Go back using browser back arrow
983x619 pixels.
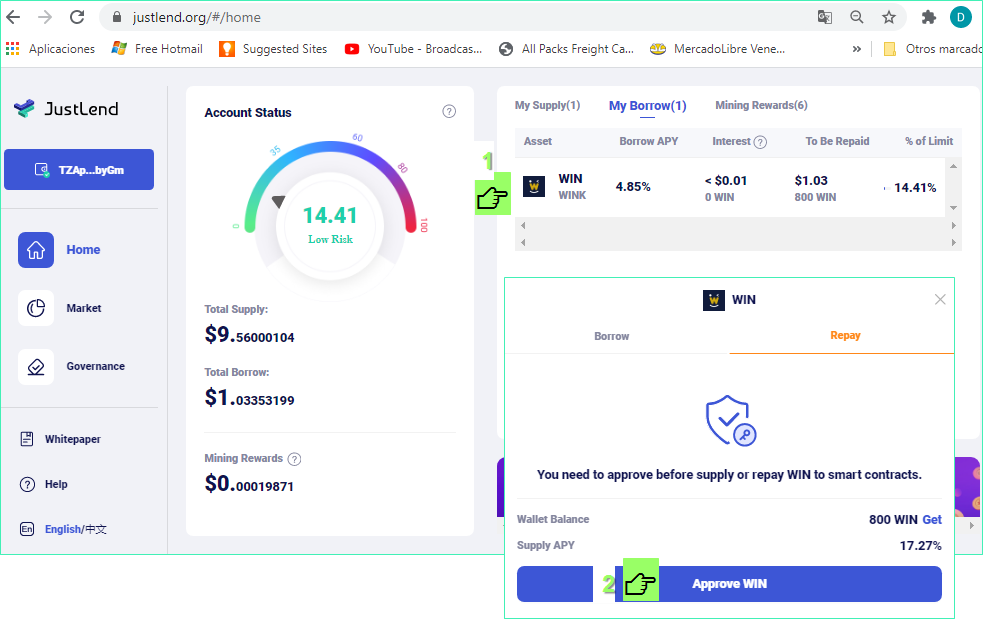pos(13,17)
